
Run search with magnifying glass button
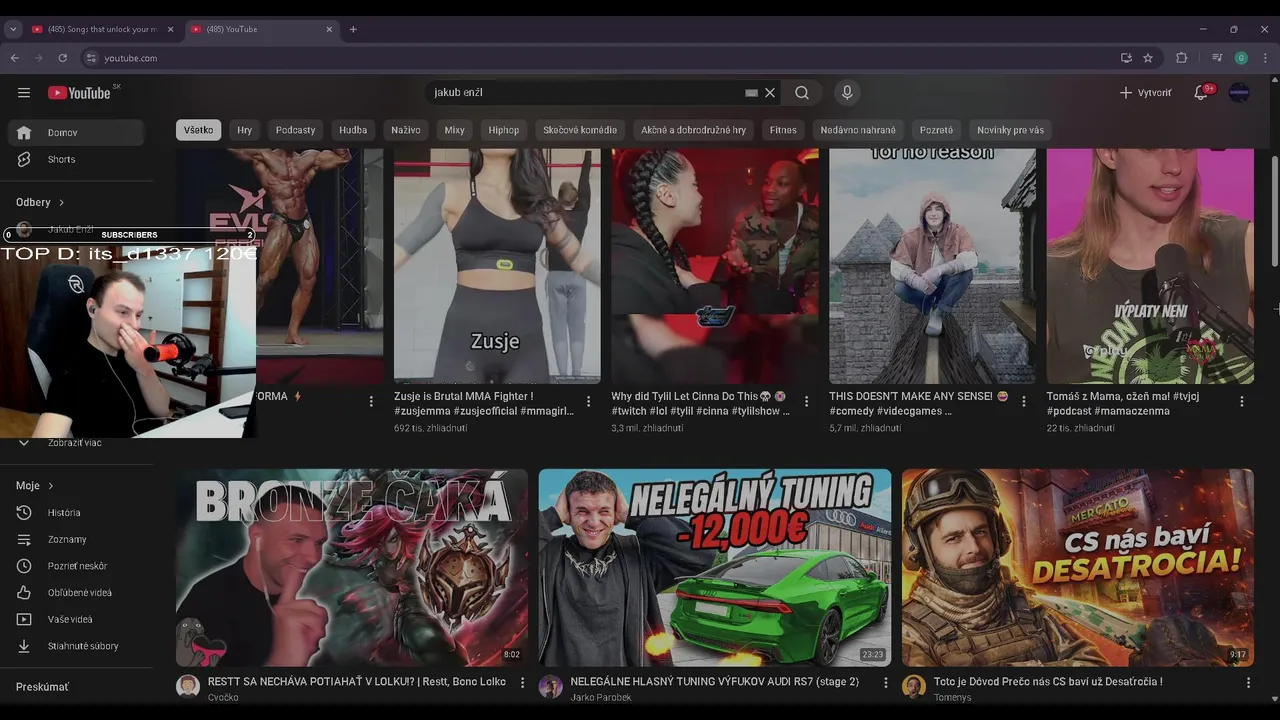(802, 93)
